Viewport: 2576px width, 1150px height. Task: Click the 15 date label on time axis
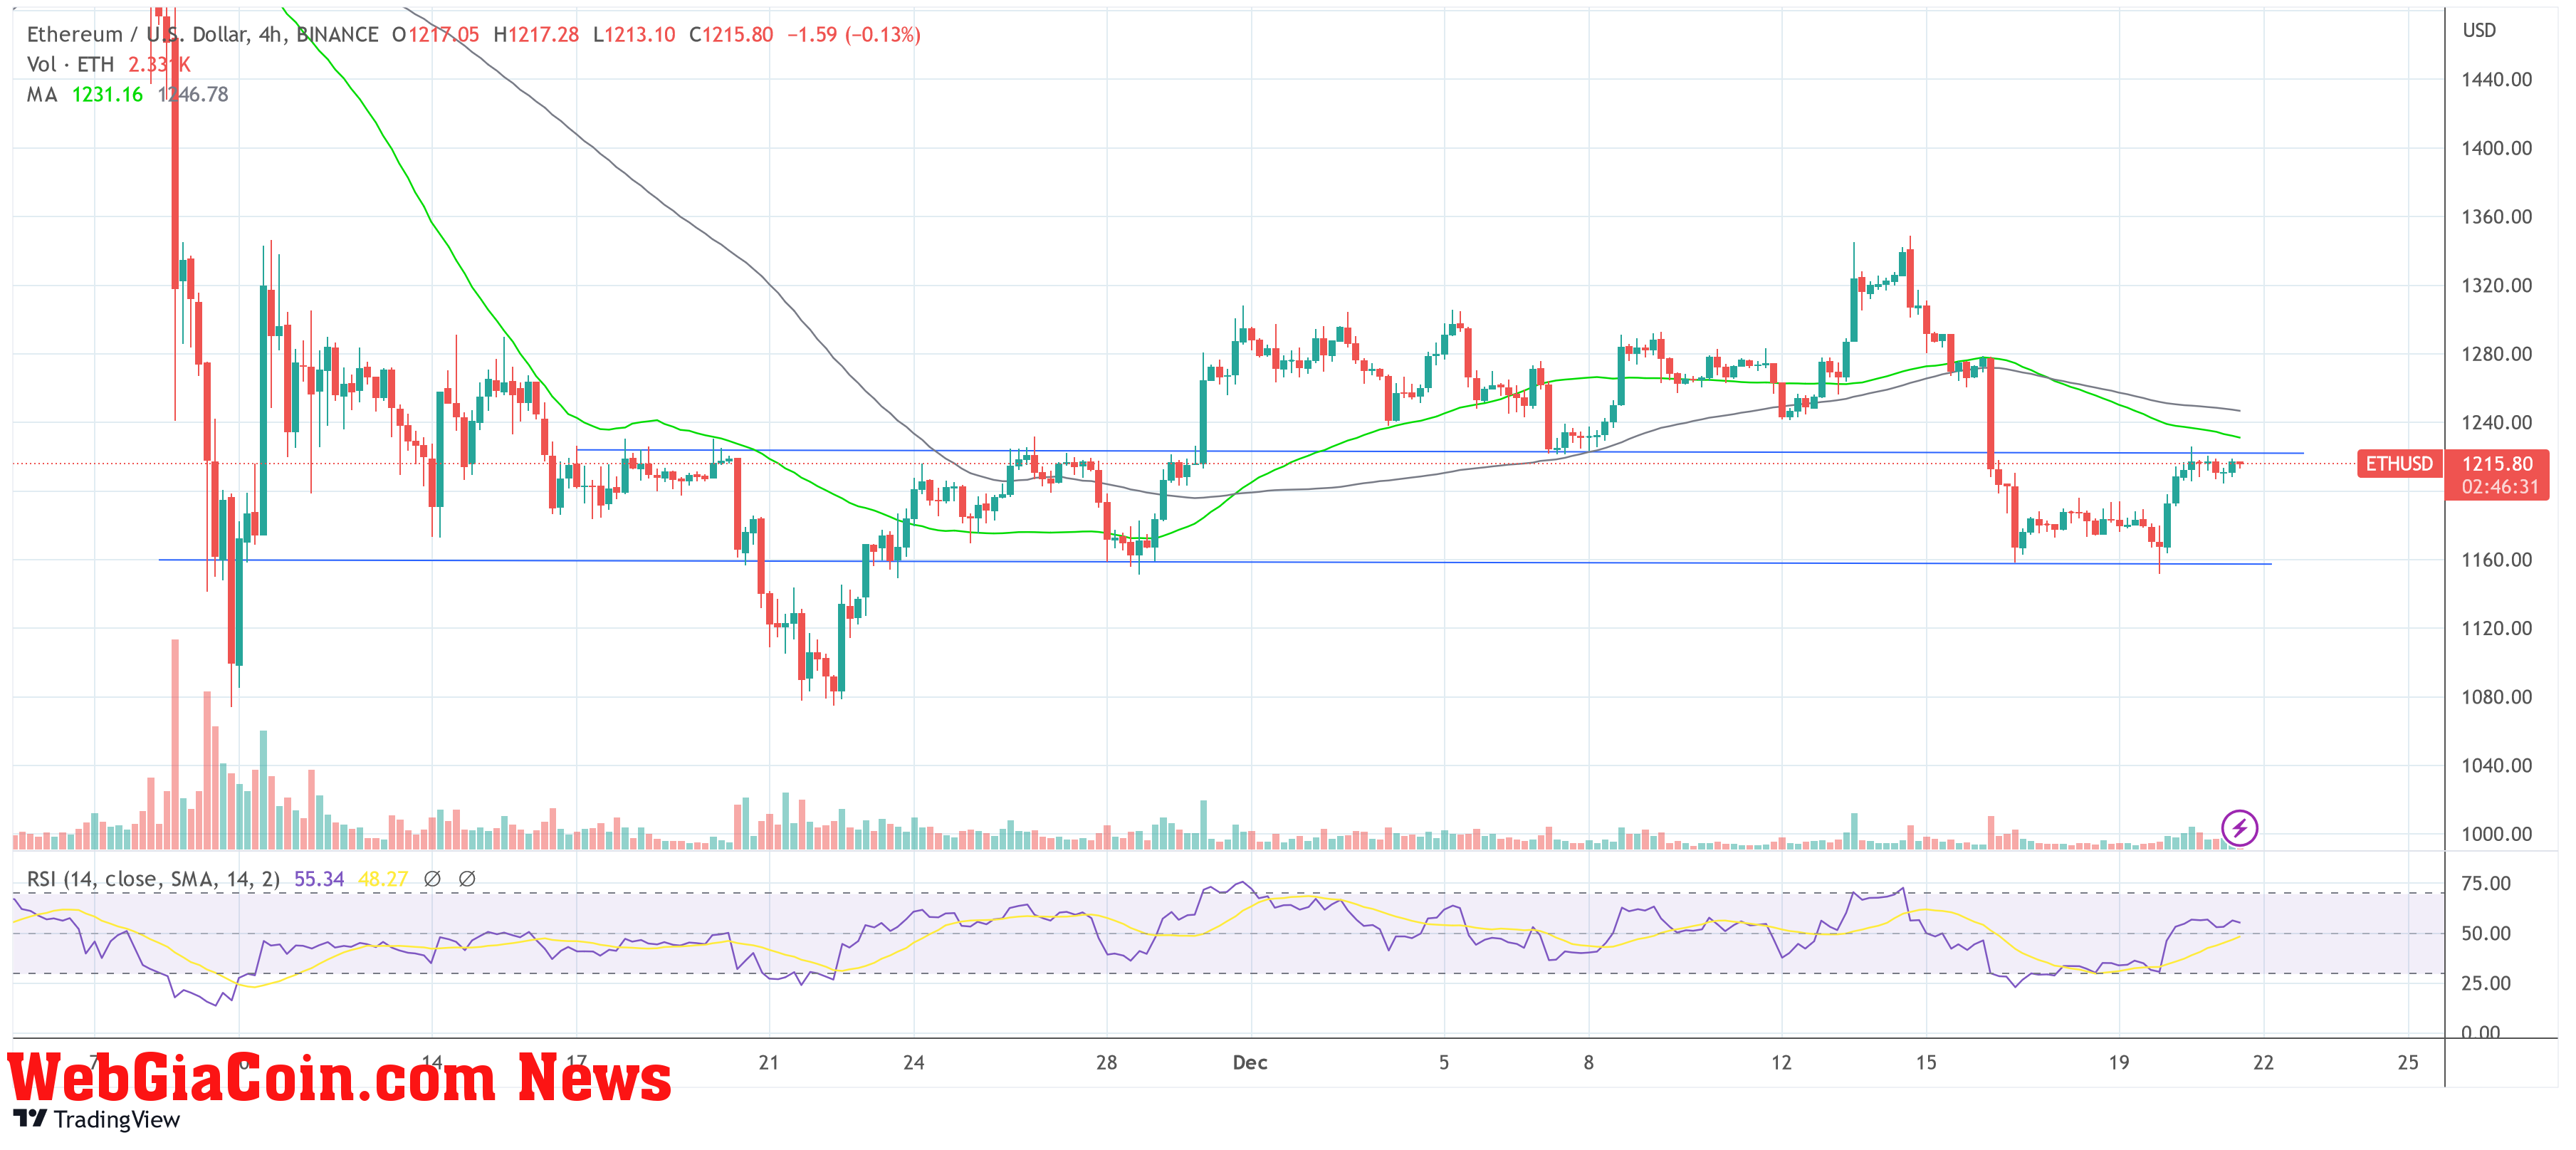click(x=1926, y=1063)
